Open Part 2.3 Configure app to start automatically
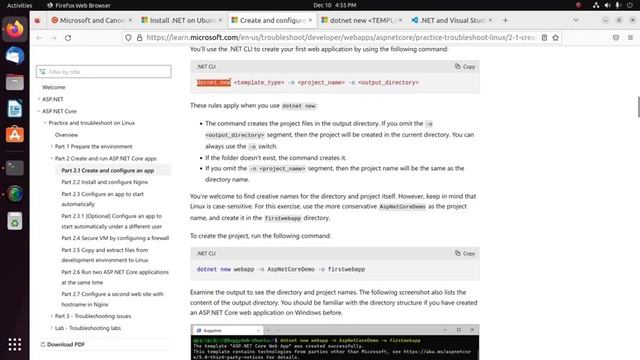The height and width of the screenshot is (360, 640). (102, 199)
